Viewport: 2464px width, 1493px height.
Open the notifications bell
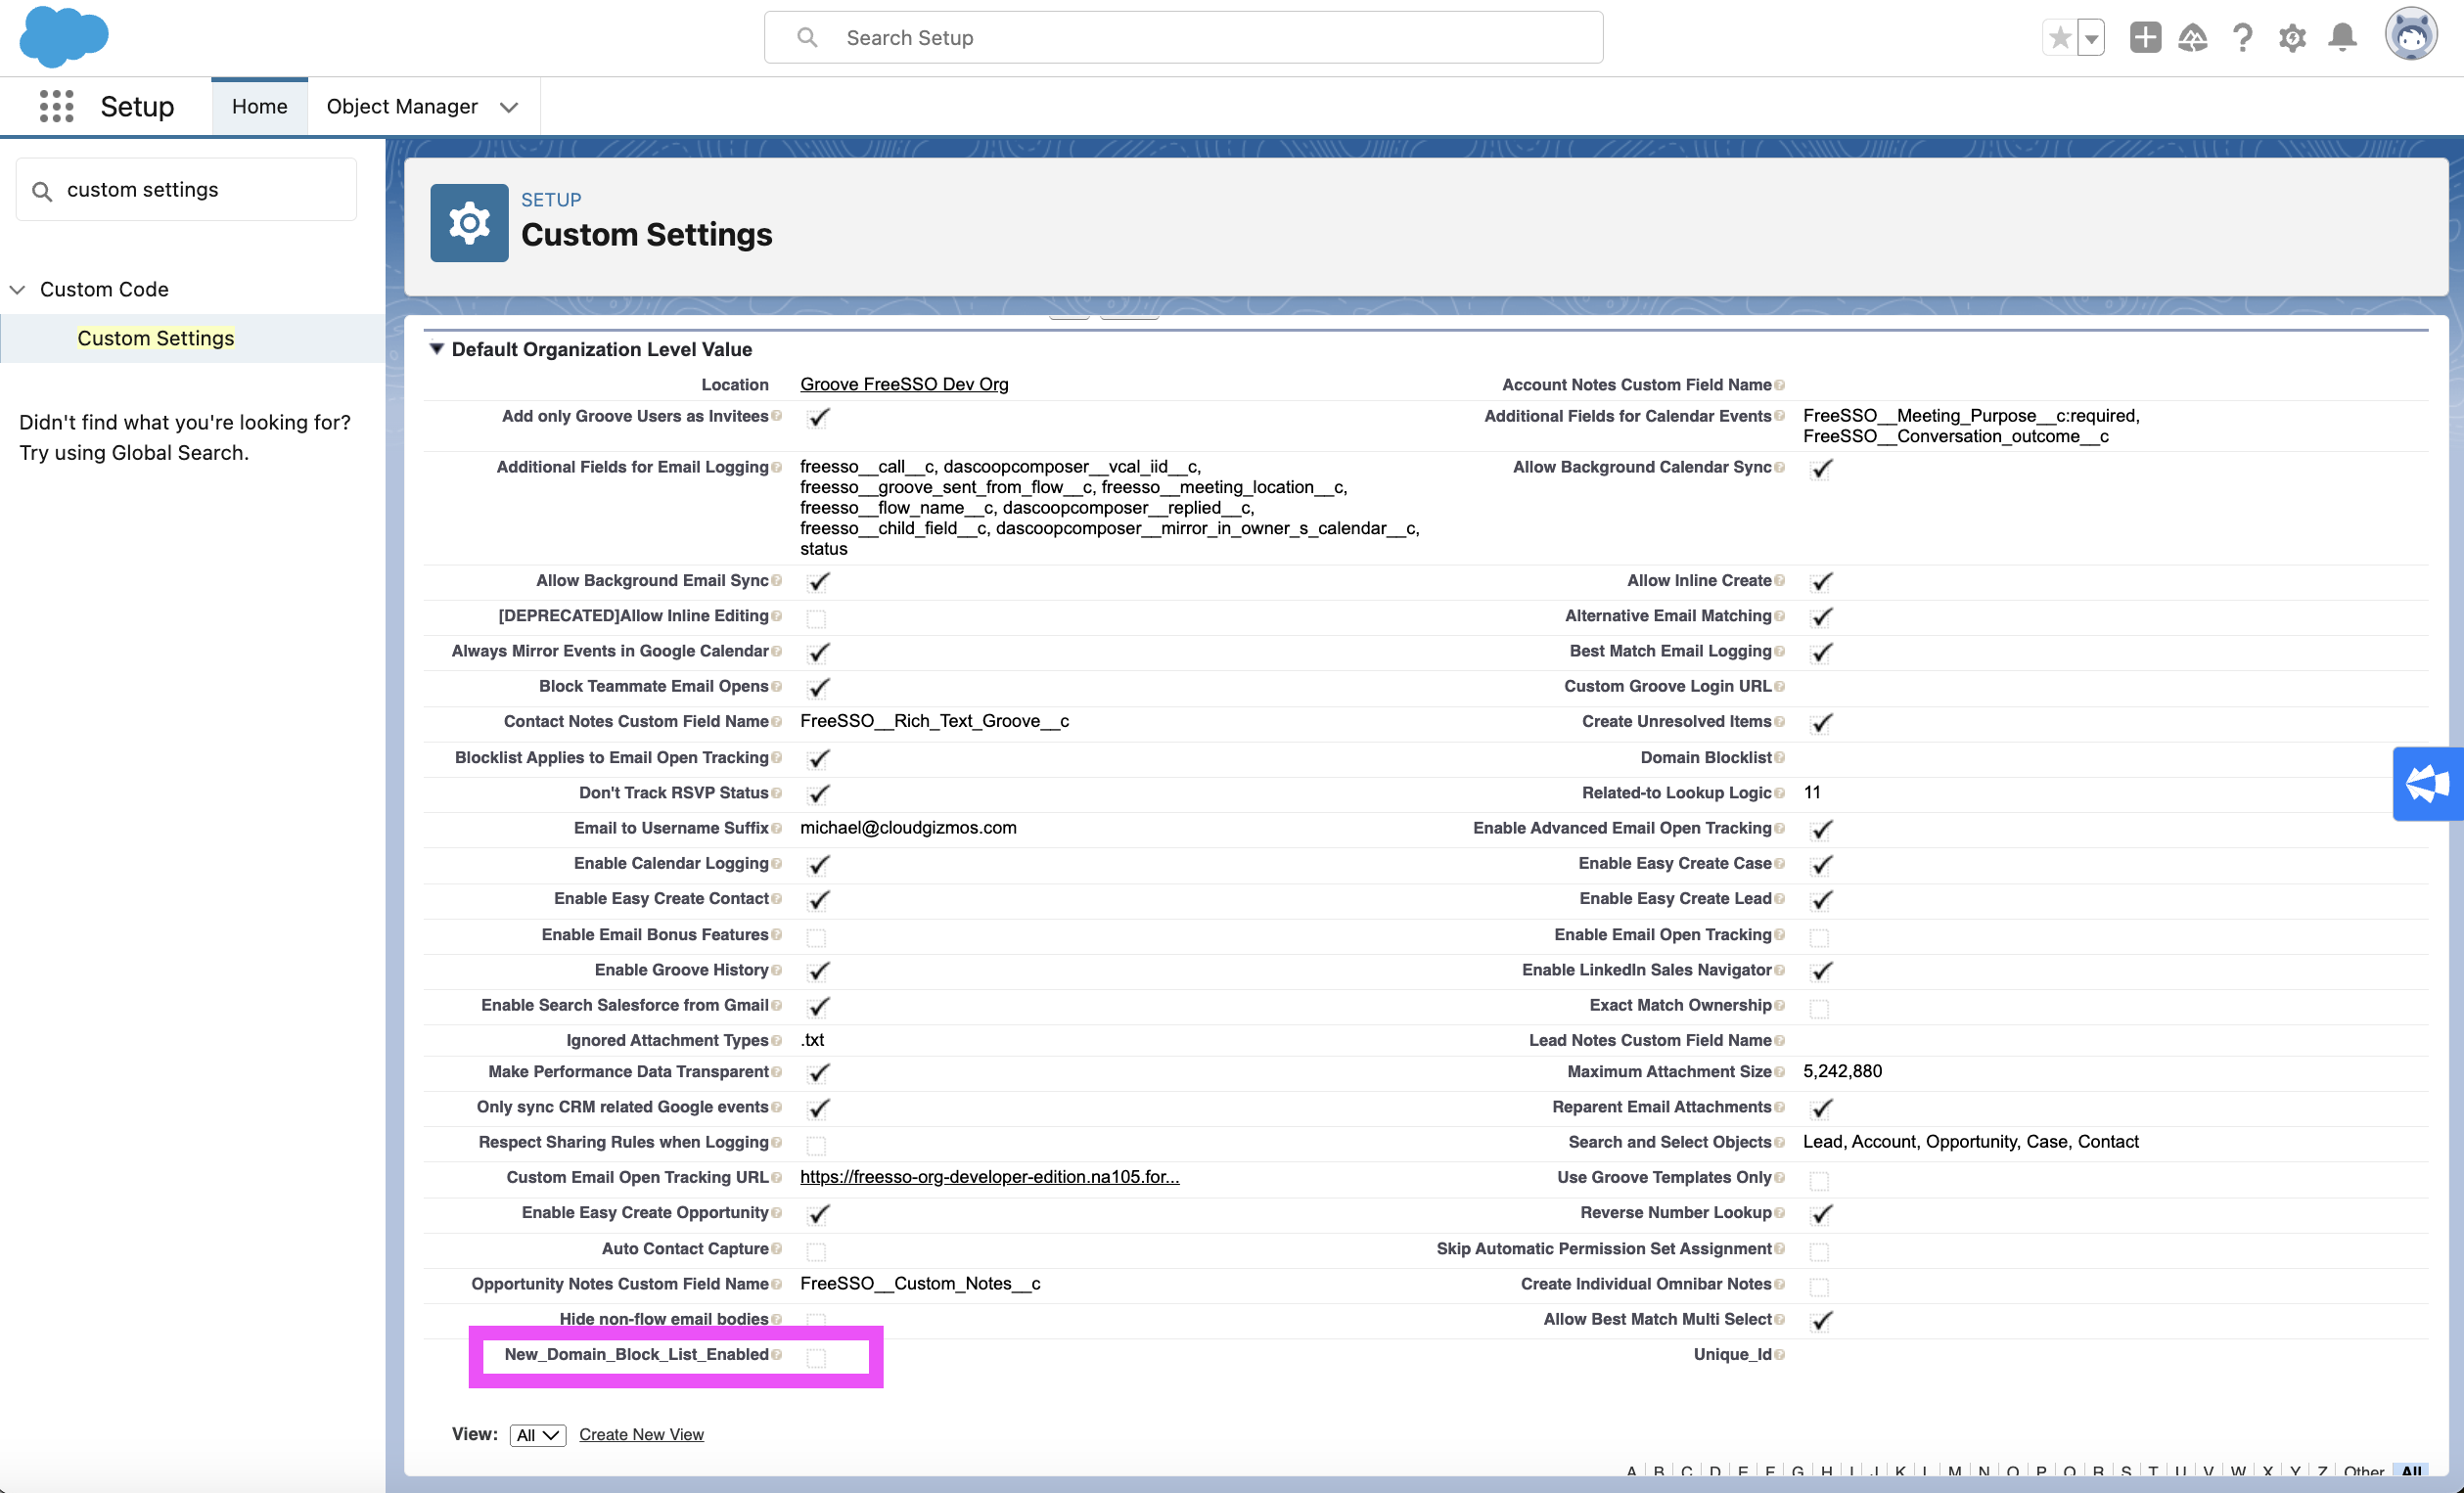click(x=2343, y=38)
